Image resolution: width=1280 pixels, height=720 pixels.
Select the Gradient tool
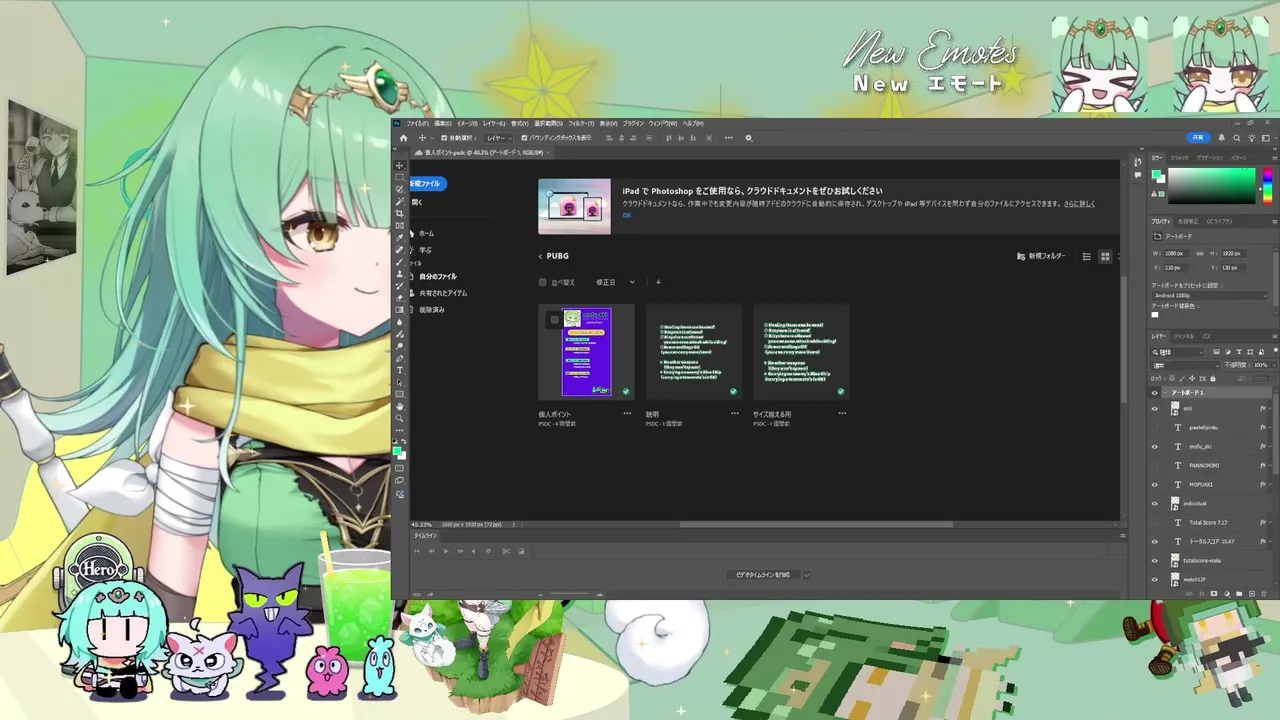click(x=399, y=310)
